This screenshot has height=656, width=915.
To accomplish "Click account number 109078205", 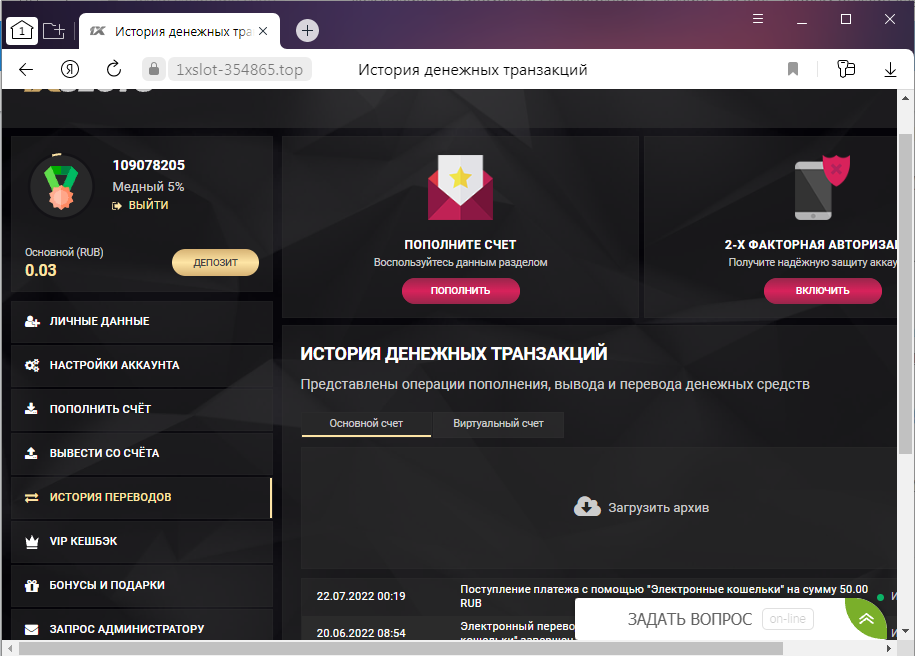I will [149, 165].
